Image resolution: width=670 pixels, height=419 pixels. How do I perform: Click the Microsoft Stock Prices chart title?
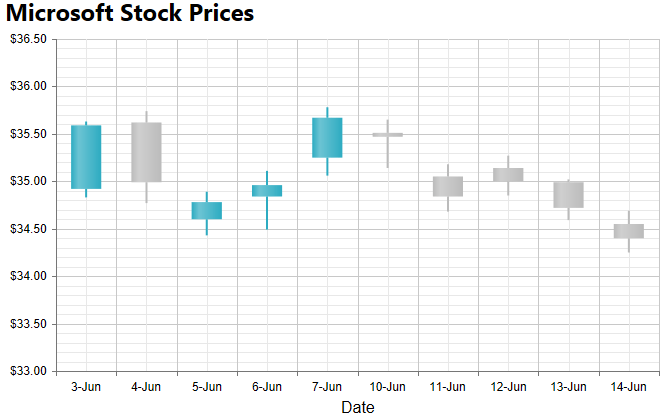point(130,14)
